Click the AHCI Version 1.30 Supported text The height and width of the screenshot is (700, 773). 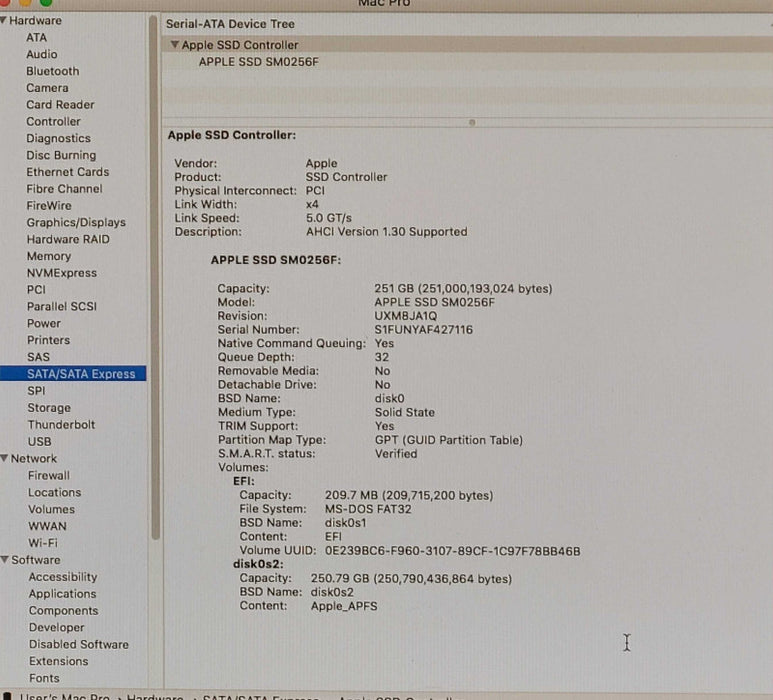pos(386,231)
